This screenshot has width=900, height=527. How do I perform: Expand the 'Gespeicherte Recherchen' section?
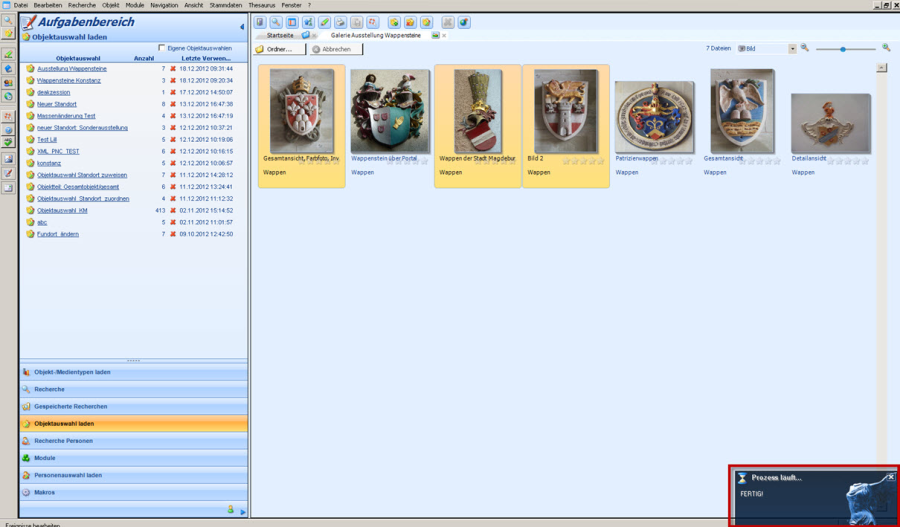pyautogui.click(x=134, y=406)
